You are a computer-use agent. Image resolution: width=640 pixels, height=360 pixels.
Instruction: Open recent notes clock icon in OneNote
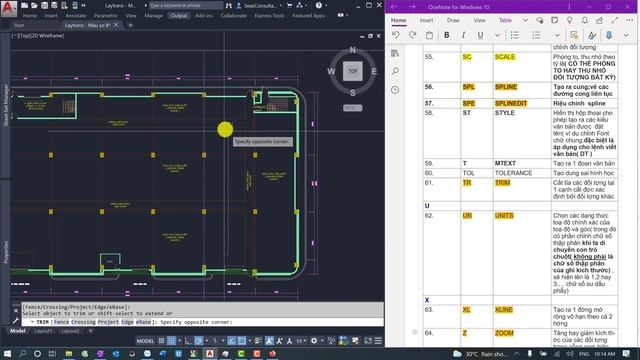point(395,90)
